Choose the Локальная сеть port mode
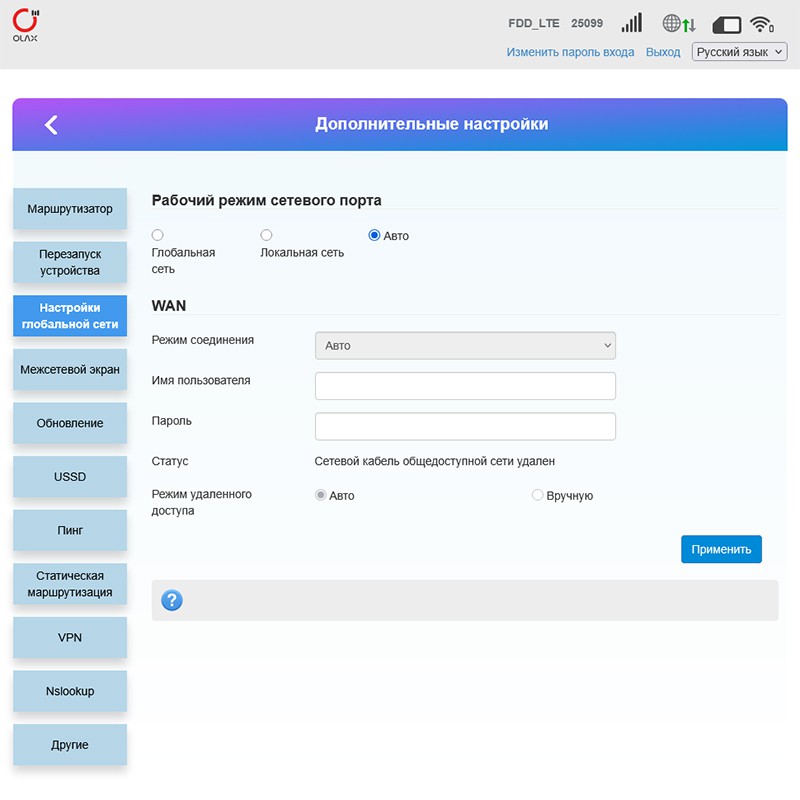800x800 pixels. (266, 235)
